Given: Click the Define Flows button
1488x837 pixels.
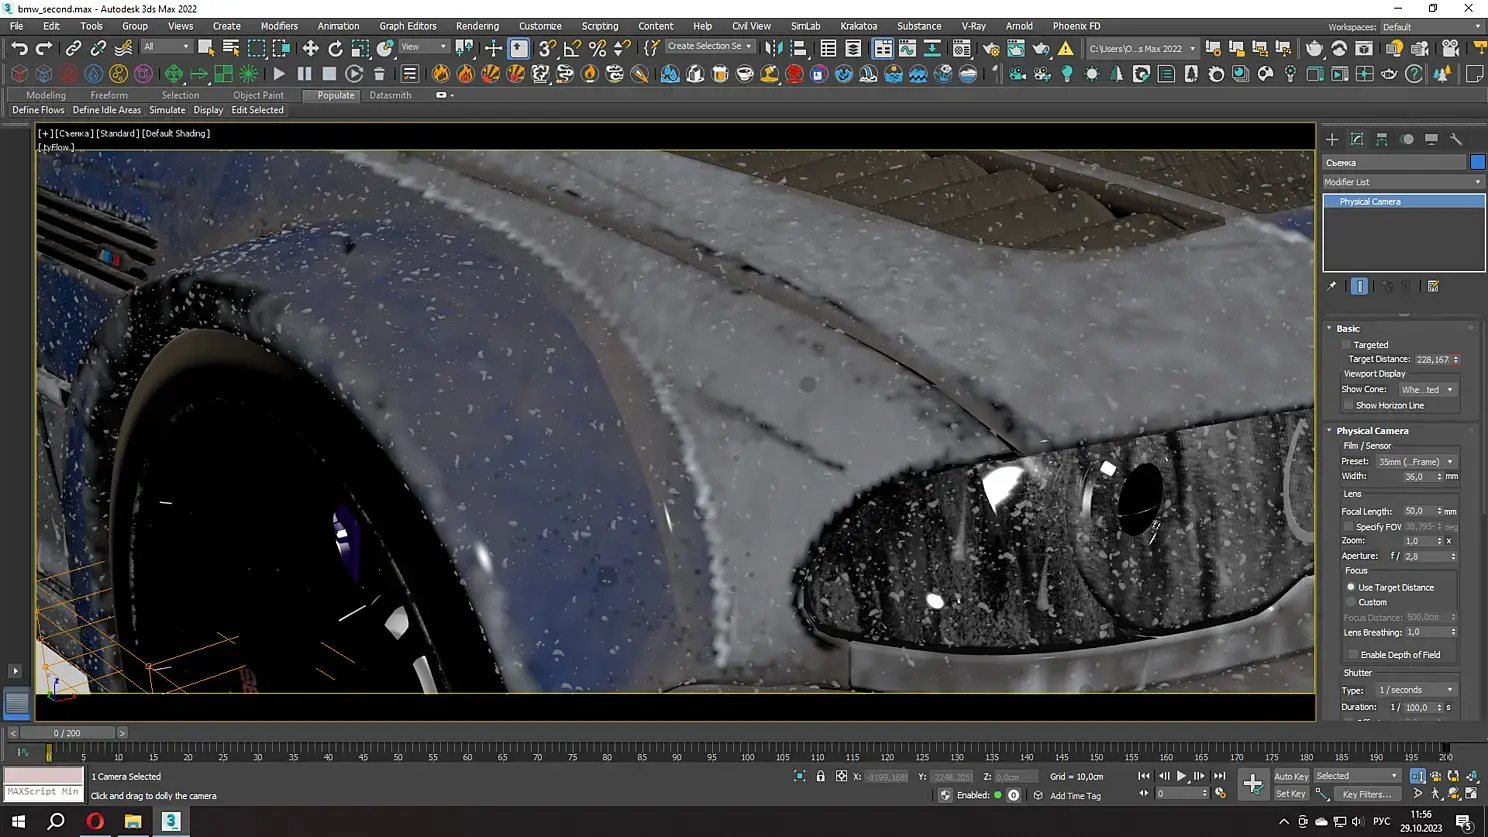Looking at the screenshot, I should tap(38, 110).
